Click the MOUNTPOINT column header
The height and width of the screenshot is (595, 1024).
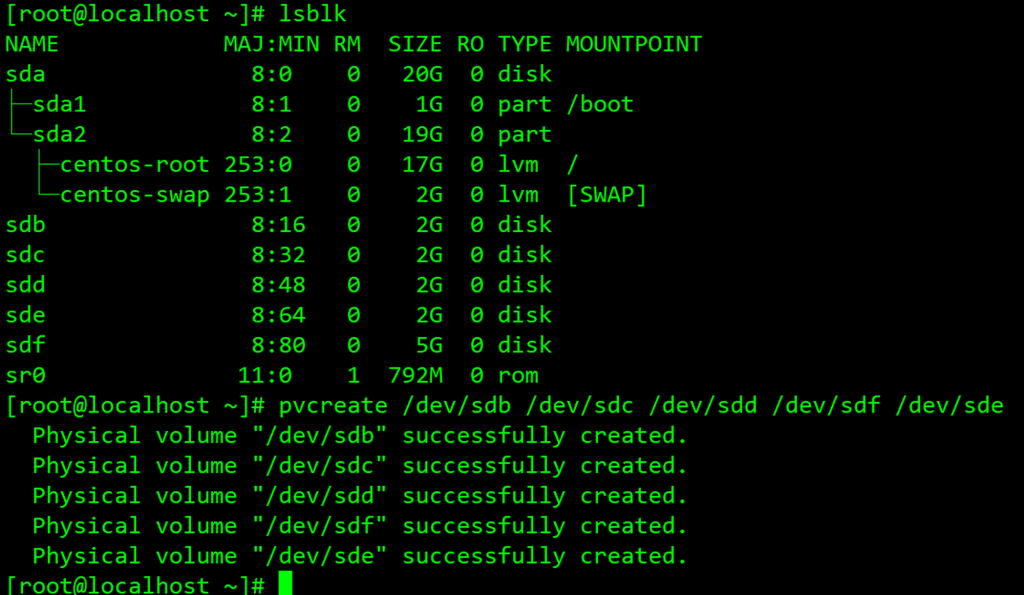click(x=634, y=44)
